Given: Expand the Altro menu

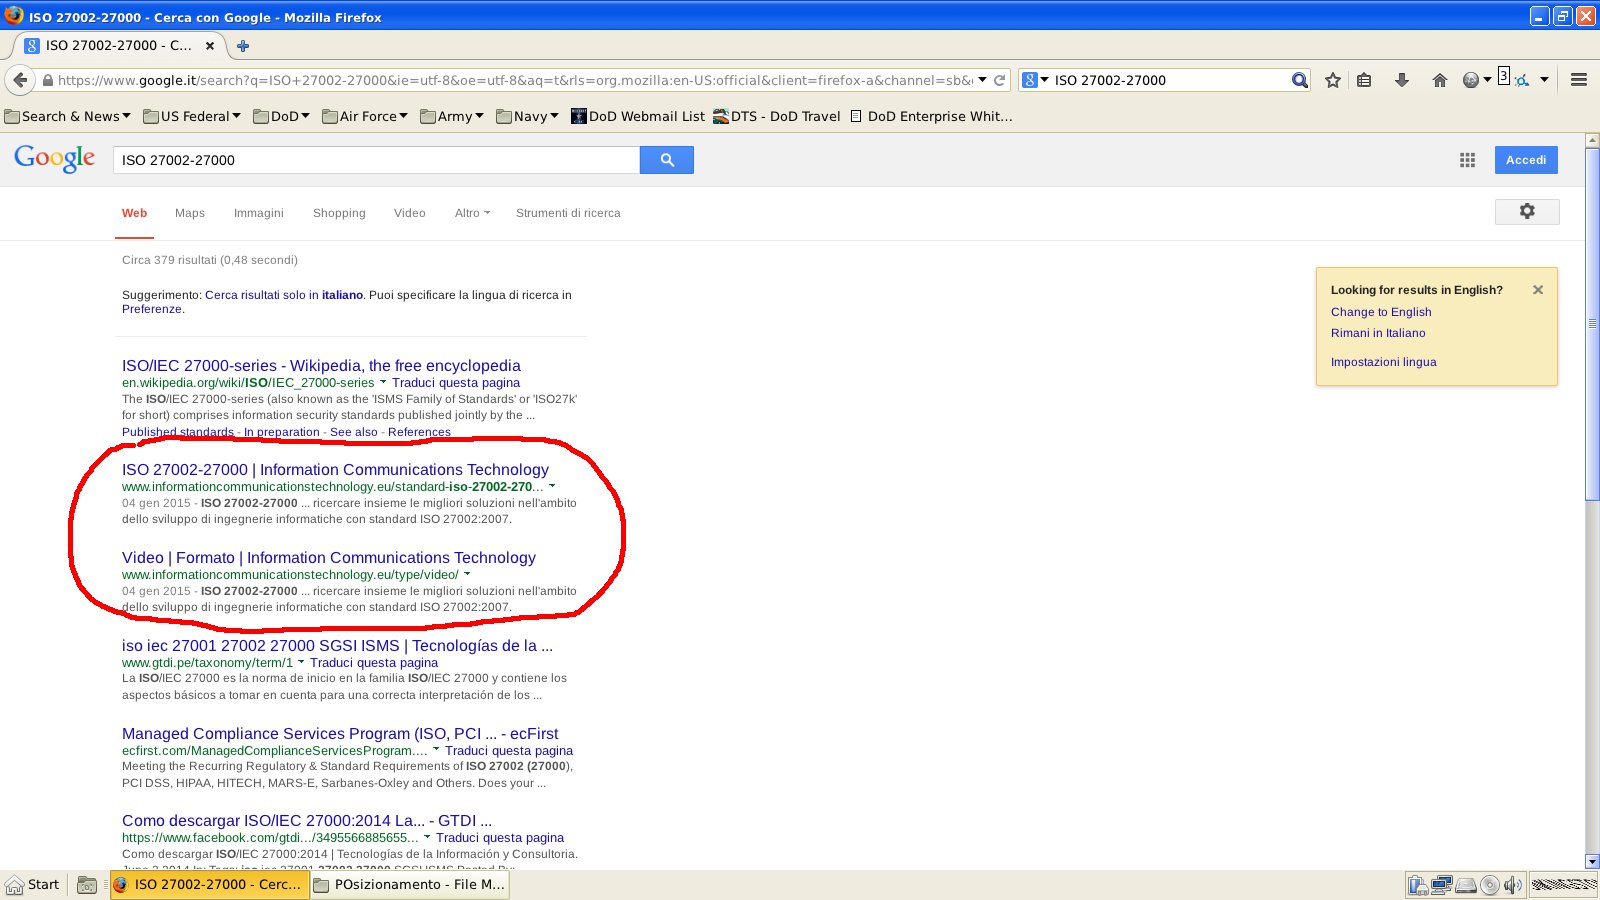Looking at the screenshot, I should (x=472, y=213).
